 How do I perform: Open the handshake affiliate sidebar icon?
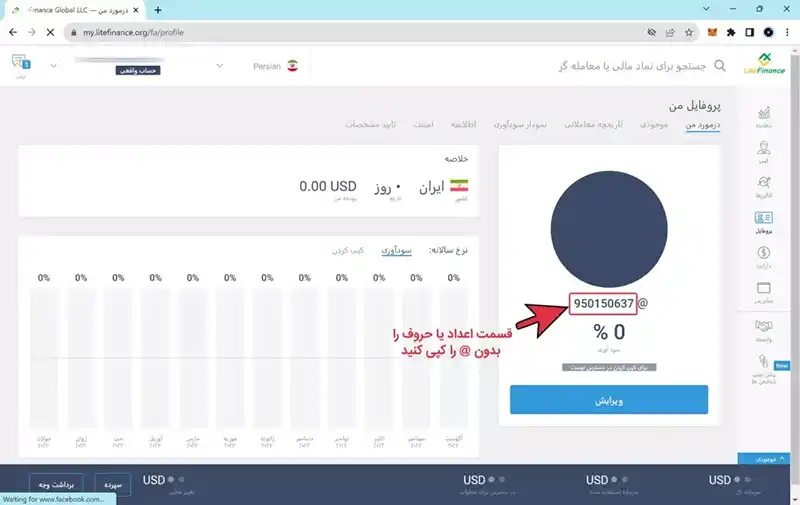tap(764, 330)
